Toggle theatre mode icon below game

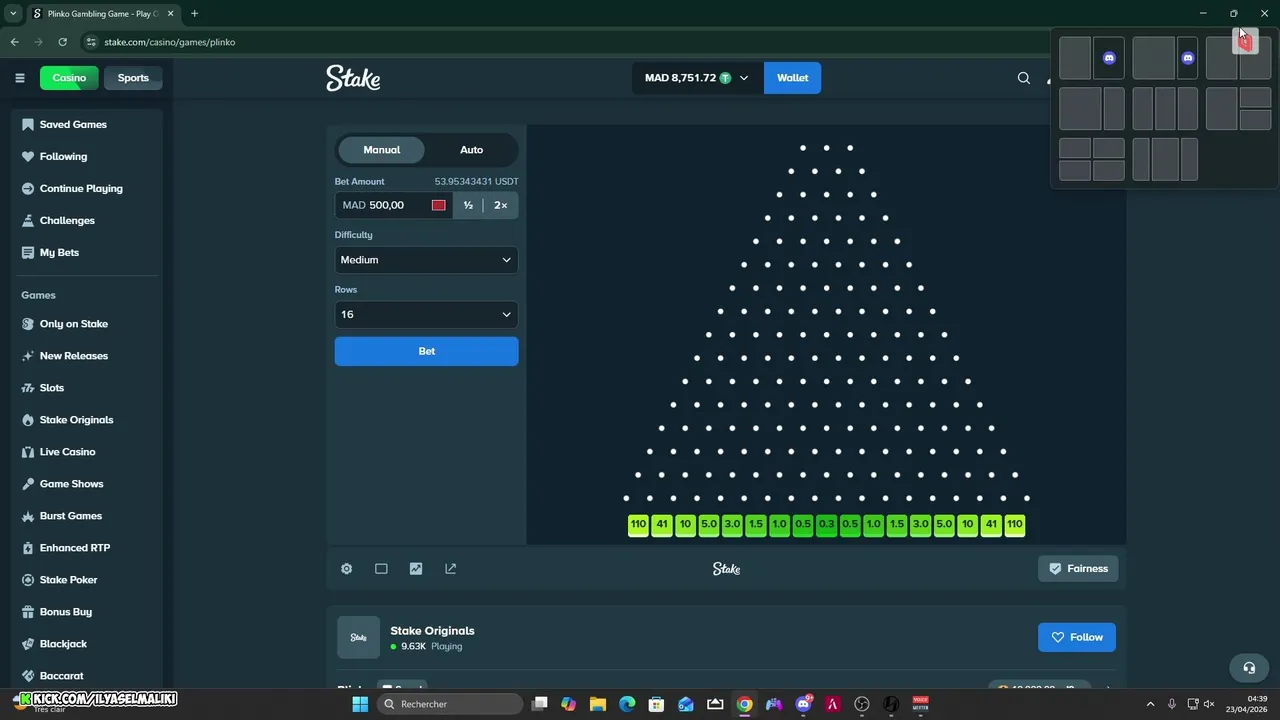381,569
